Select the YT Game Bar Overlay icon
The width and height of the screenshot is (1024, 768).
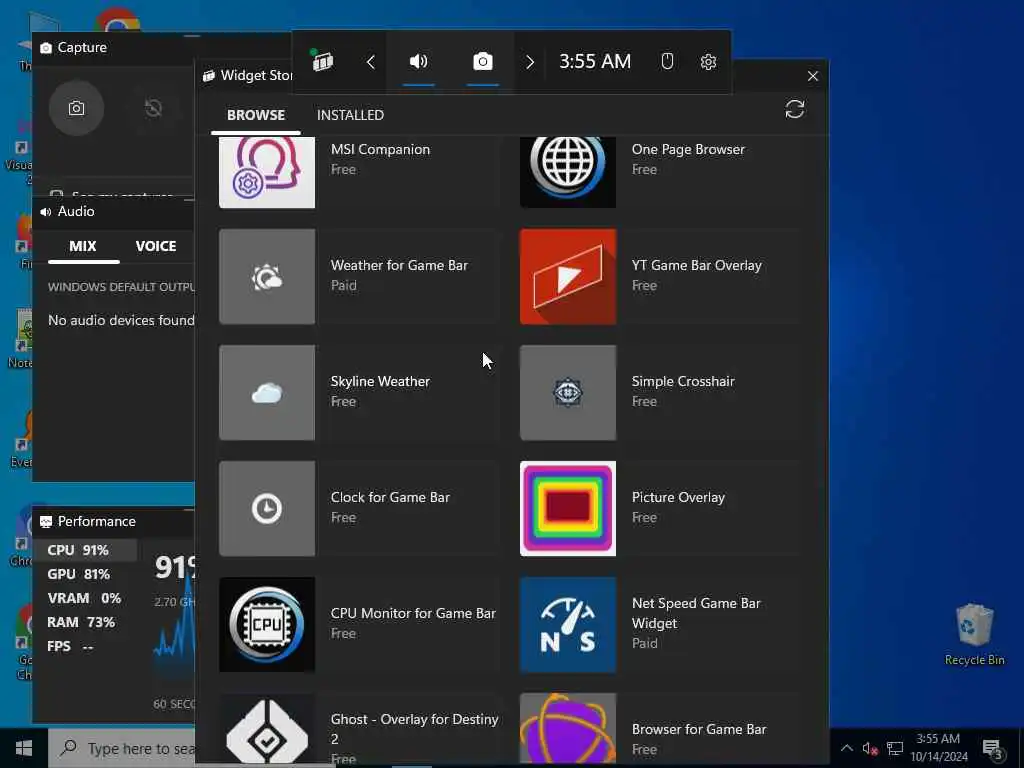tap(568, 277)
